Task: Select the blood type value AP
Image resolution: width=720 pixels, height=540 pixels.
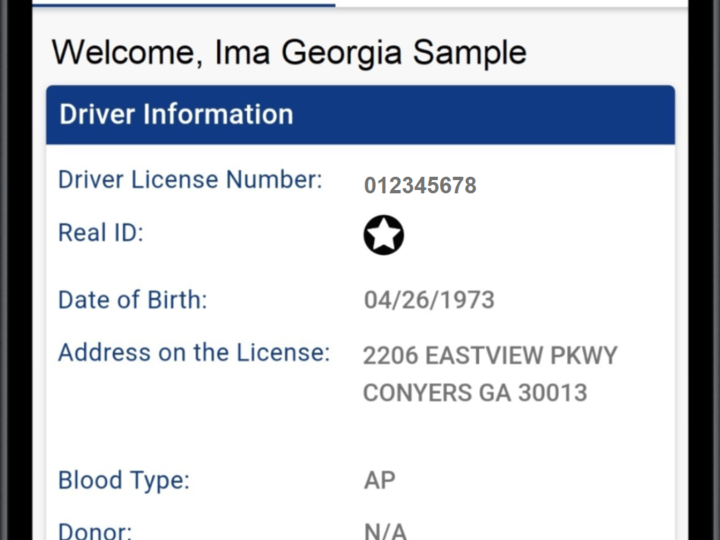Action: pos(380,480)
